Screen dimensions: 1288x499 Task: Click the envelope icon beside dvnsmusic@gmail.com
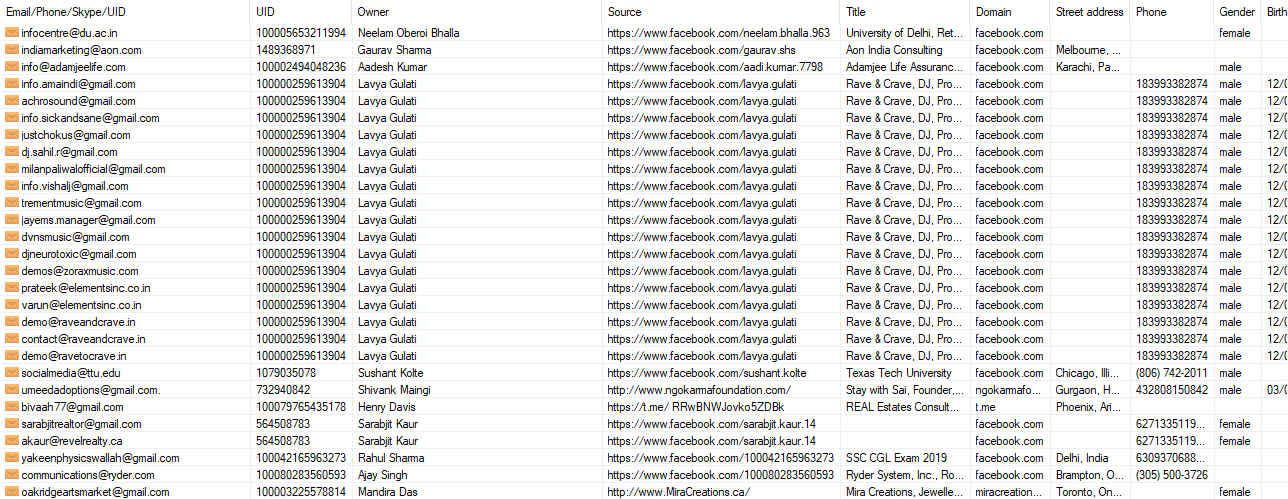(x=12, y=237)
